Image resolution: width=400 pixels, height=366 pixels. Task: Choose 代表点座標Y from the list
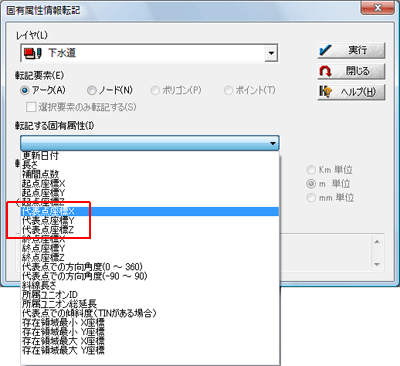[150, 221]
